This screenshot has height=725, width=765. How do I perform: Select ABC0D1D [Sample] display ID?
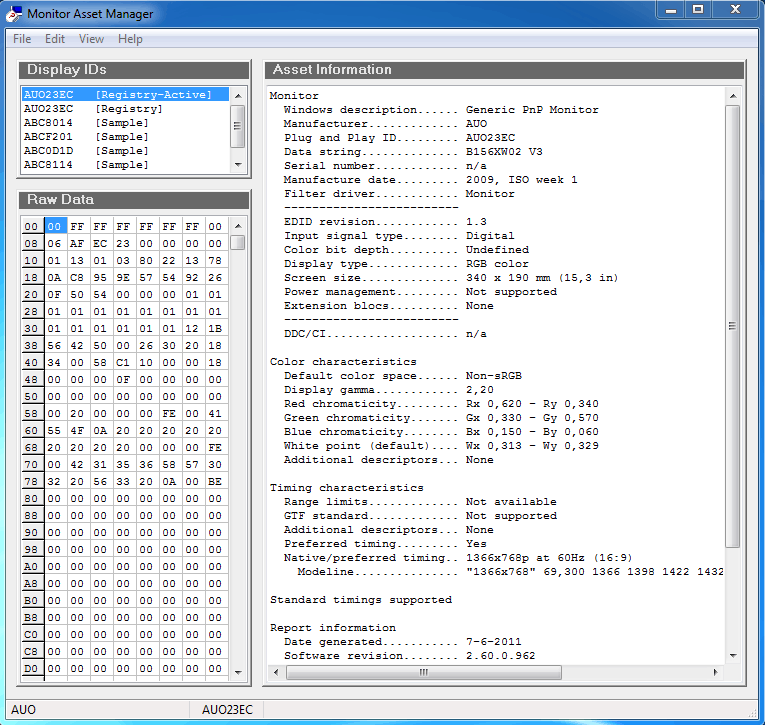click(125, 151)
